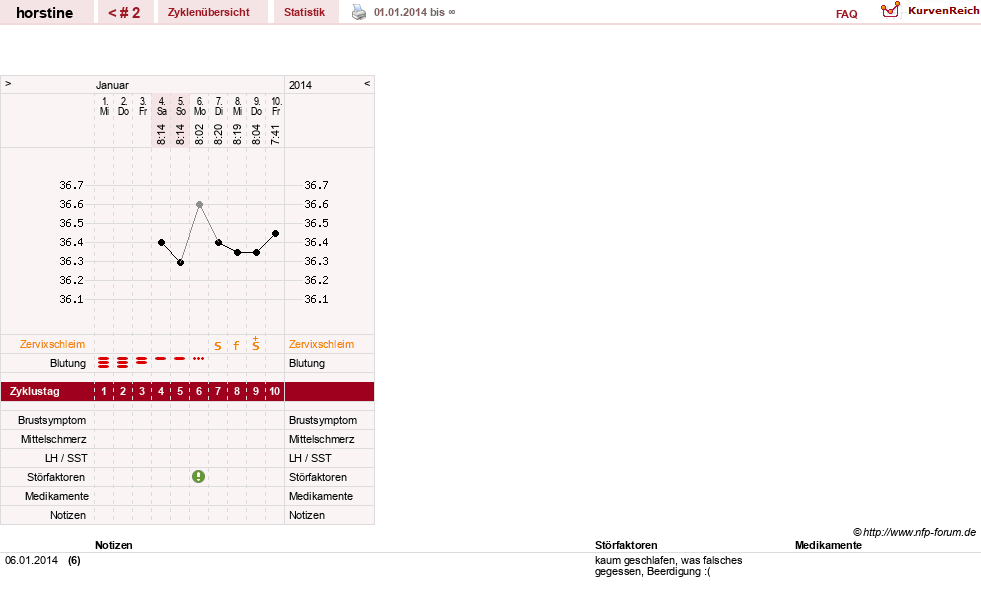Screen dimensions: 981x598
Task: Click the heavy bleeding symbol on day 1
Action: point(104,363)
